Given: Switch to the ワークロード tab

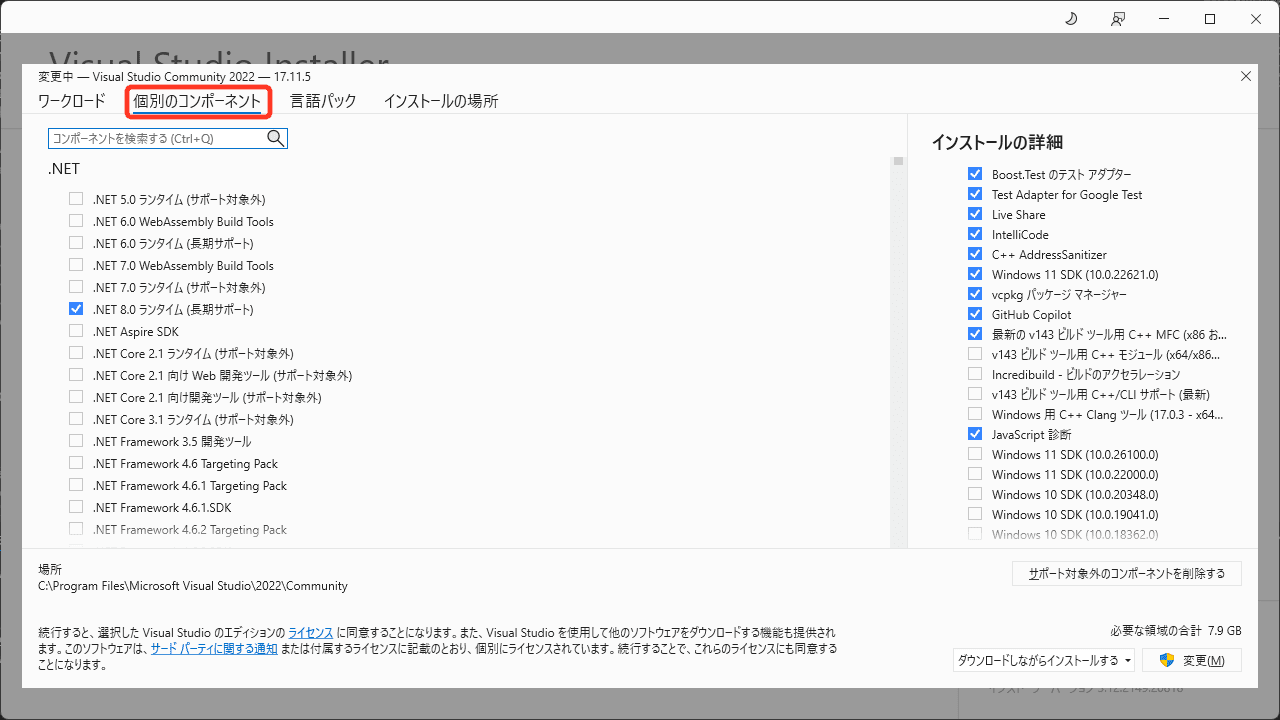Looking at the screenshot, I should click(73, 100).
